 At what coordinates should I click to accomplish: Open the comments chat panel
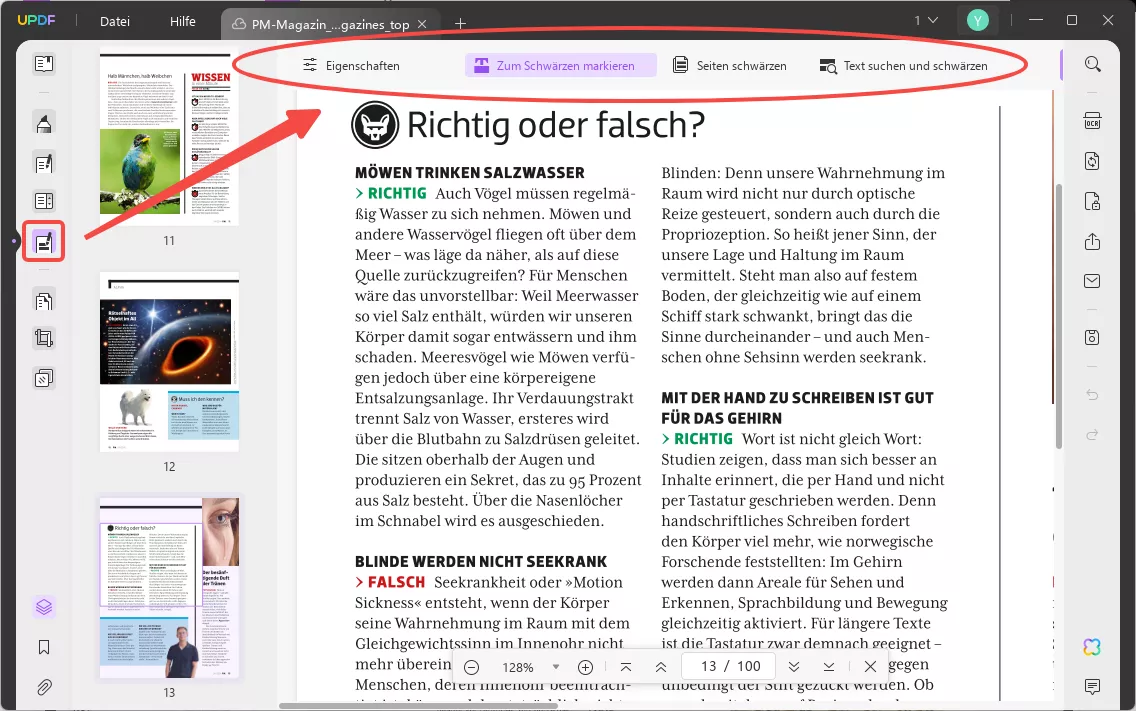[x=1093, y=686]
